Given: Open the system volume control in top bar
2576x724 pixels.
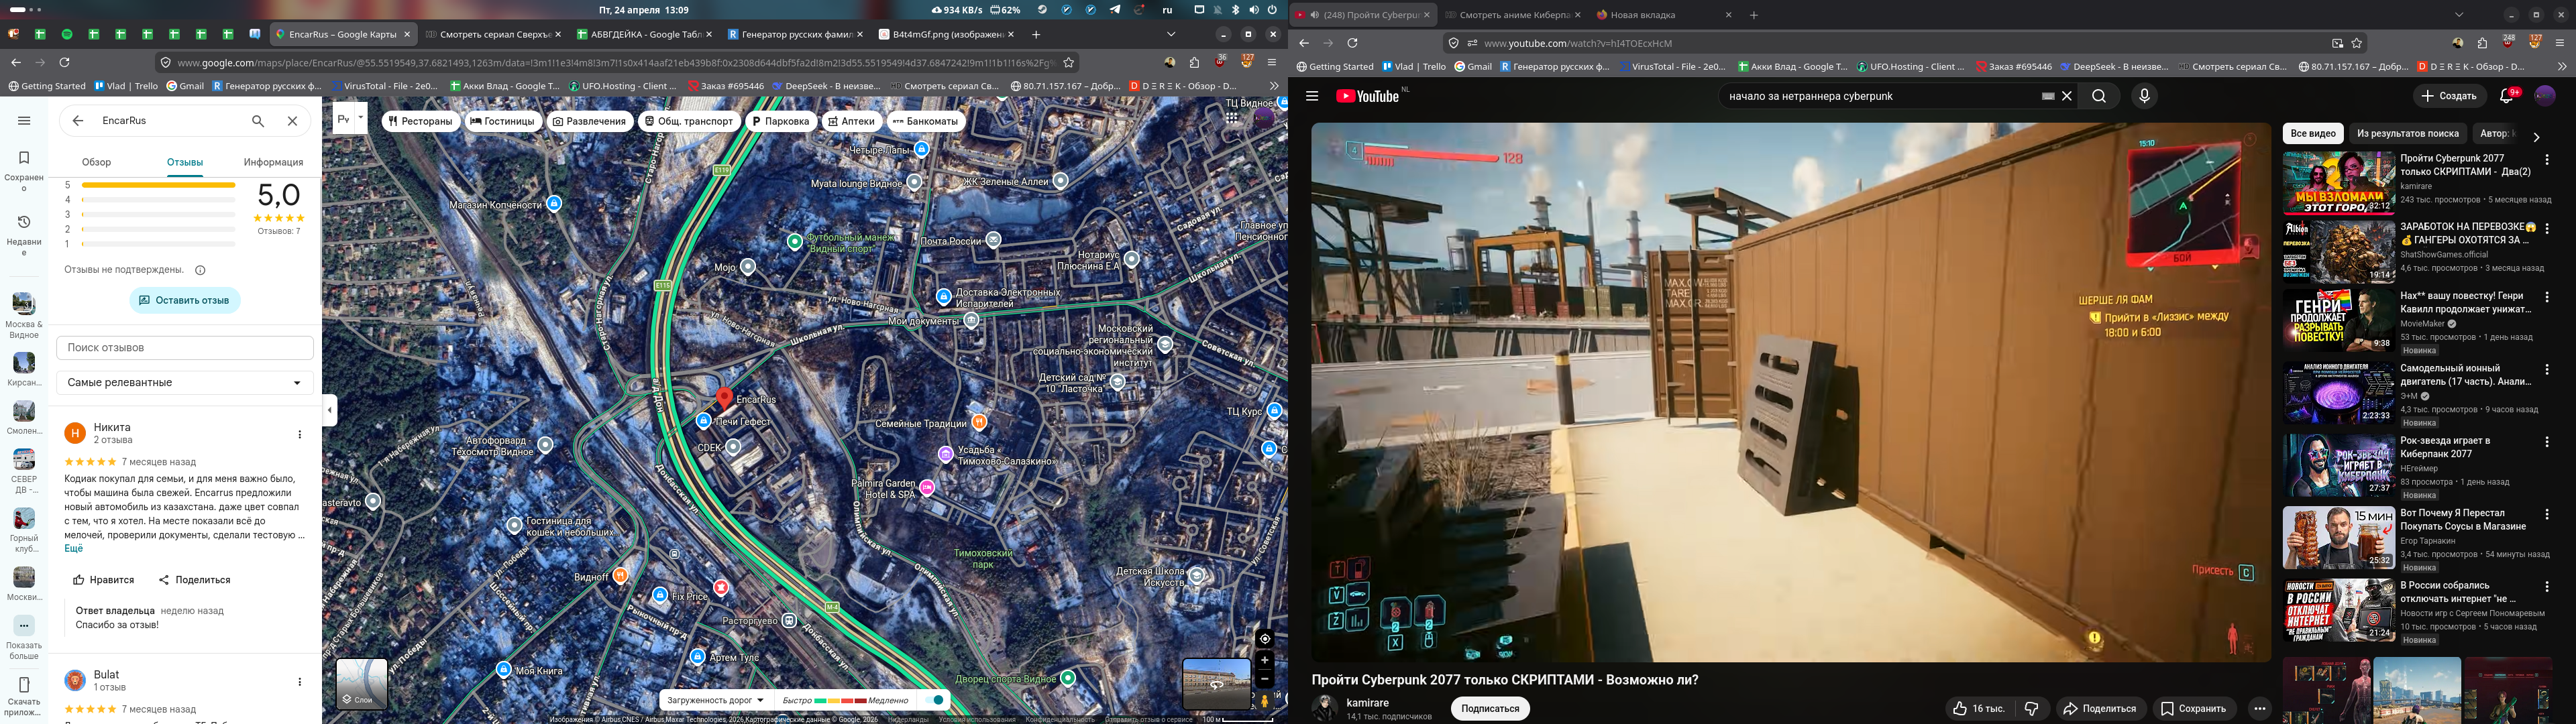Looking at the screenshot, I should (1254, 10).
